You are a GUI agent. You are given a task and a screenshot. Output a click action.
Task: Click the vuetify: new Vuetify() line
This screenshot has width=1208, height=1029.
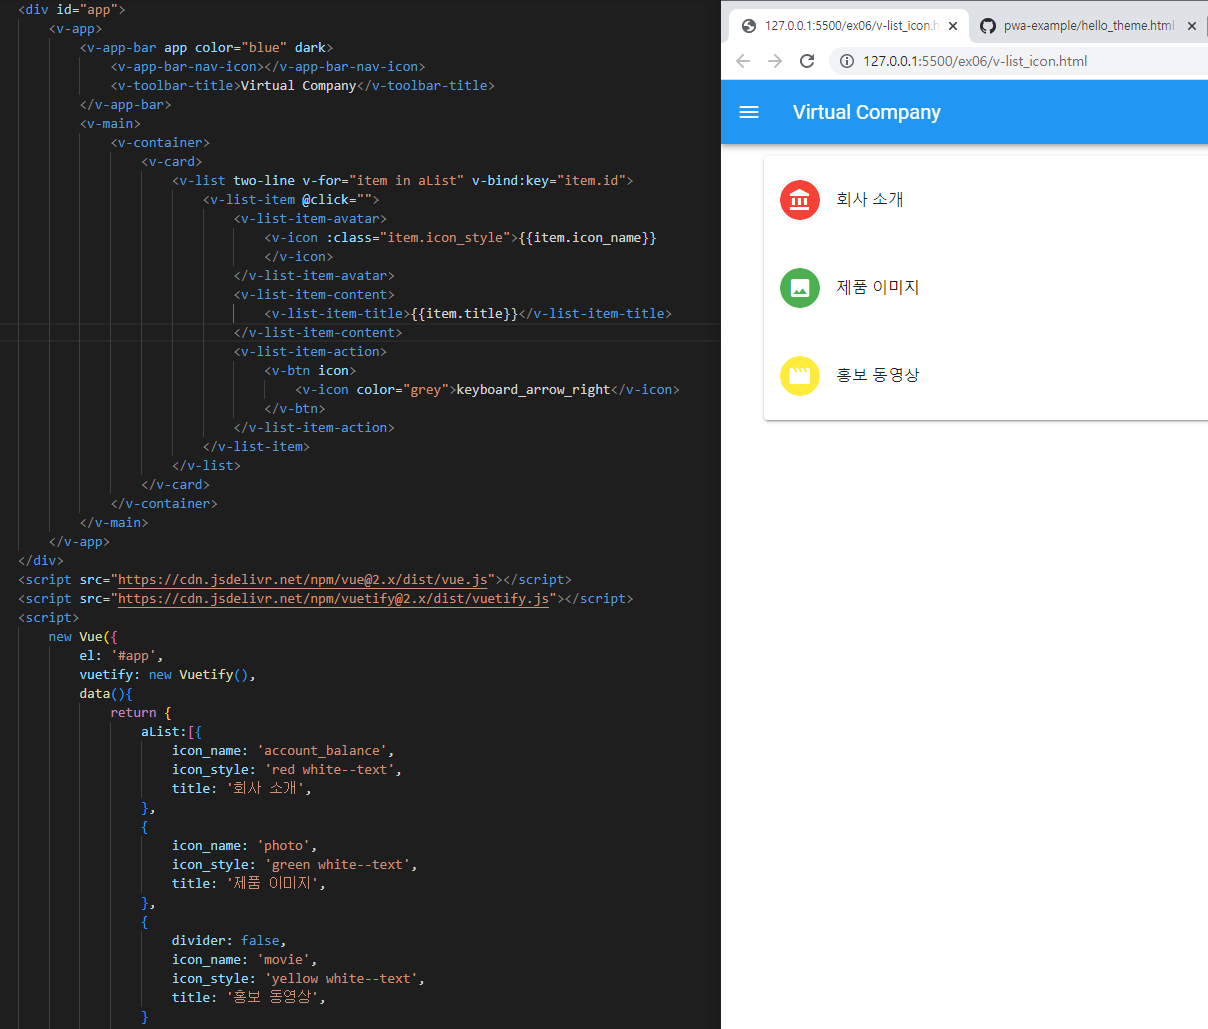[x=168, y=675]
